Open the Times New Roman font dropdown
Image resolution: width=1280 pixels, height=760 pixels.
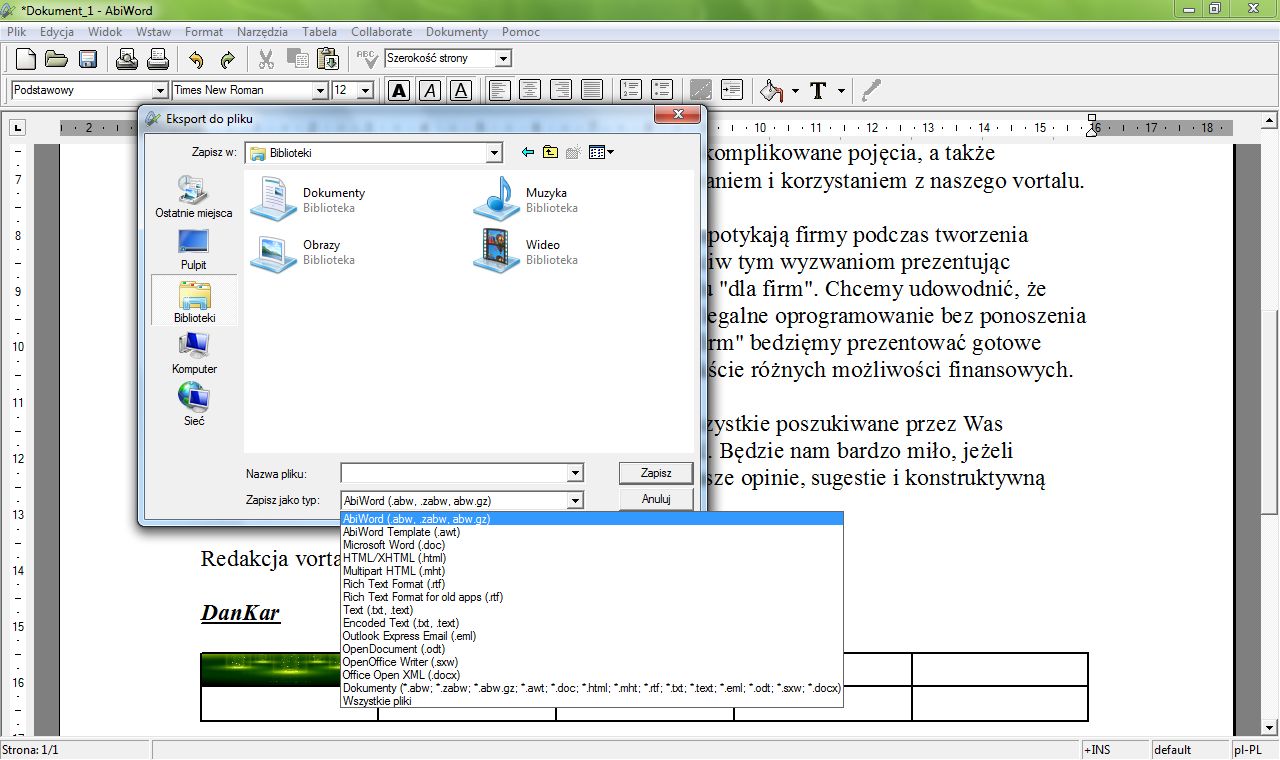click(x=320, y=90)
